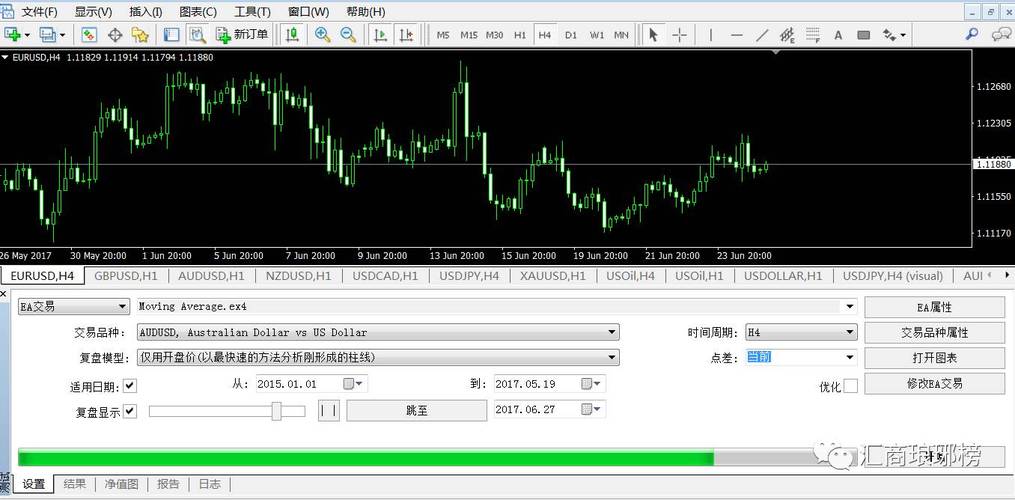The image size is (1015, 500).
Task: Toggle the 复盘显示 checkbox
Action: pyautogui.click(x=130, y=411)
